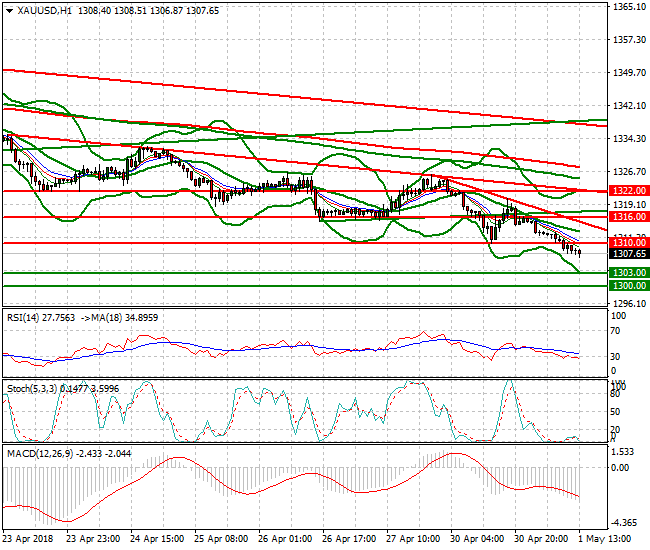Click the MACD scale value 1.533
Viewport: 650px width, 550px height.
[623, 452]
